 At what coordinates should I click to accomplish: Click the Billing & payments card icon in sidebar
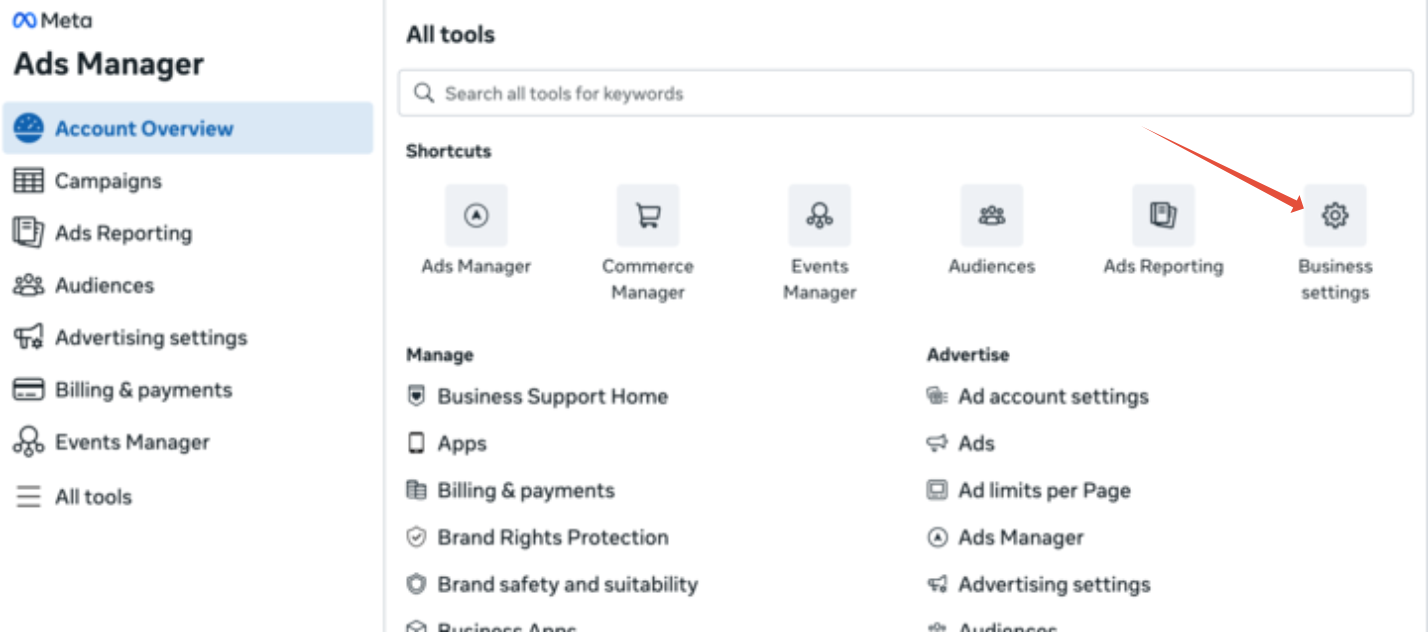tap(28, 390)
